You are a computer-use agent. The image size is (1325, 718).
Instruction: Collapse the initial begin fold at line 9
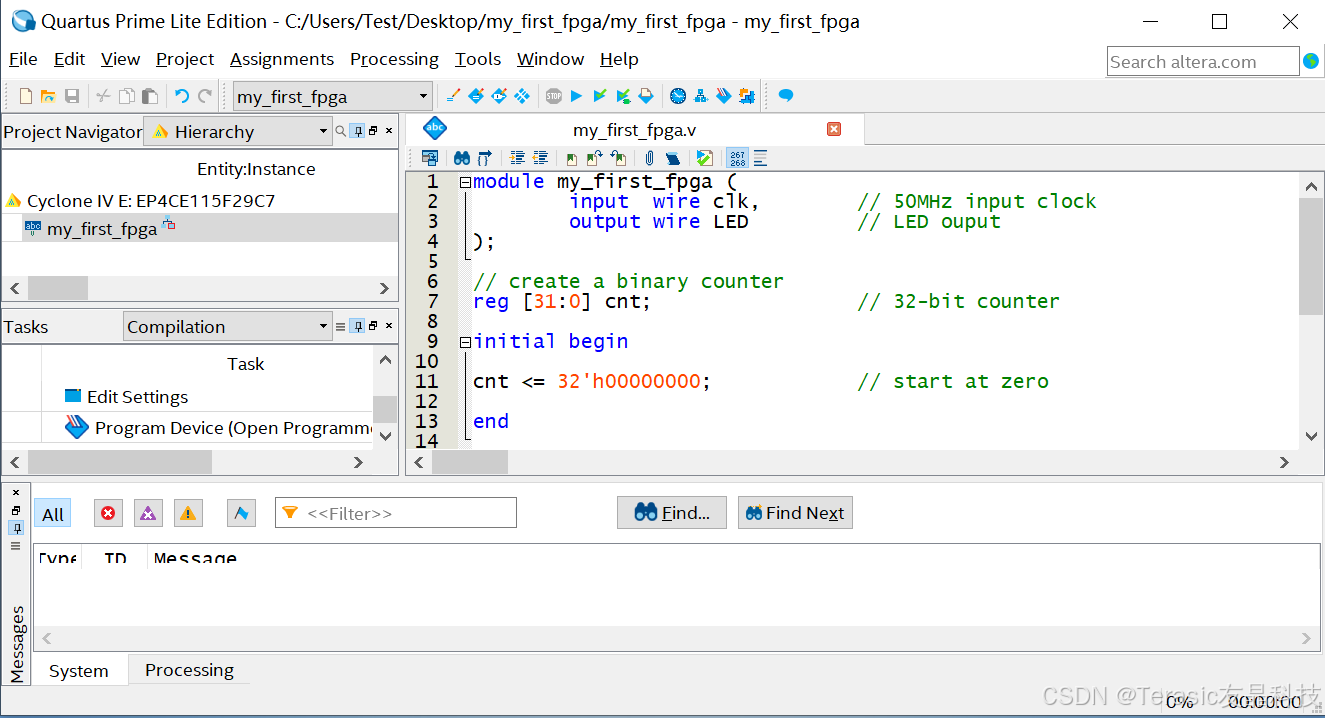coord(465,342)
